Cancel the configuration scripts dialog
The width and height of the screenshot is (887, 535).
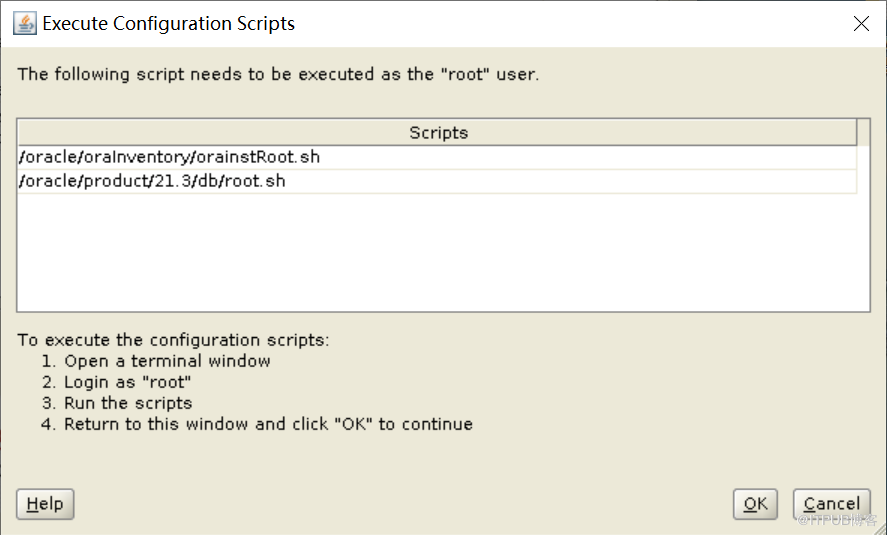[x=831, y=504]
